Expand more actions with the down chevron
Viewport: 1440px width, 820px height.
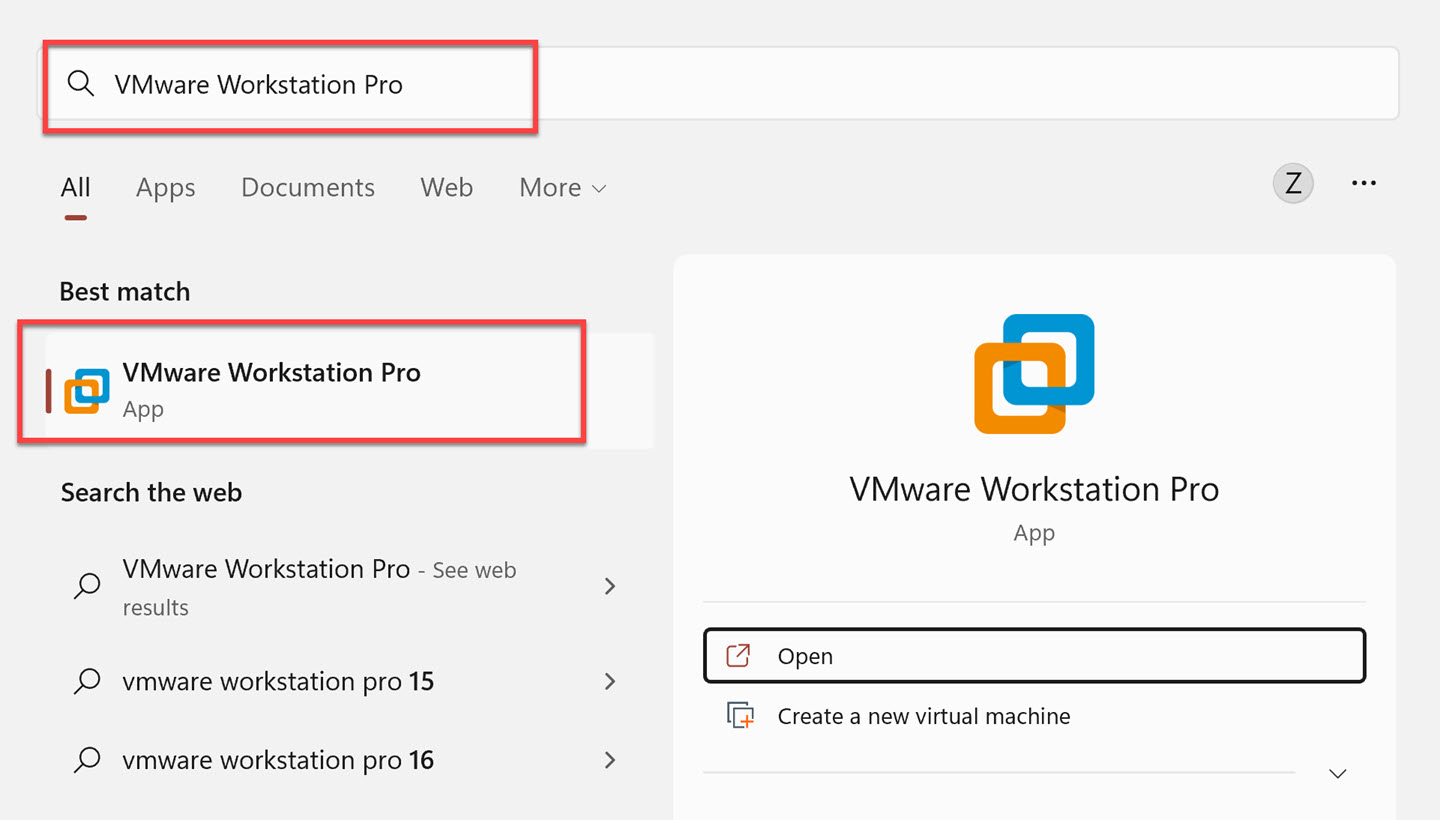click(x=1338, y=773)
